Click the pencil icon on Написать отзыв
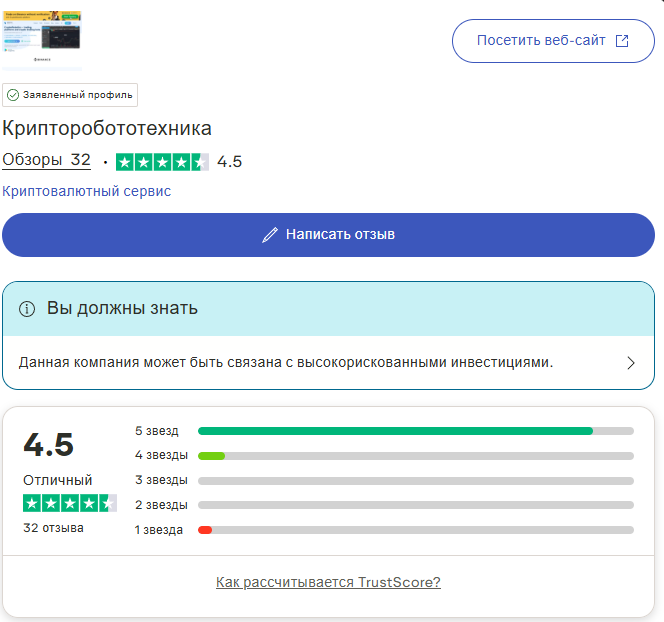The width and height of the screenshot is (664, 622). pos(270,235)
